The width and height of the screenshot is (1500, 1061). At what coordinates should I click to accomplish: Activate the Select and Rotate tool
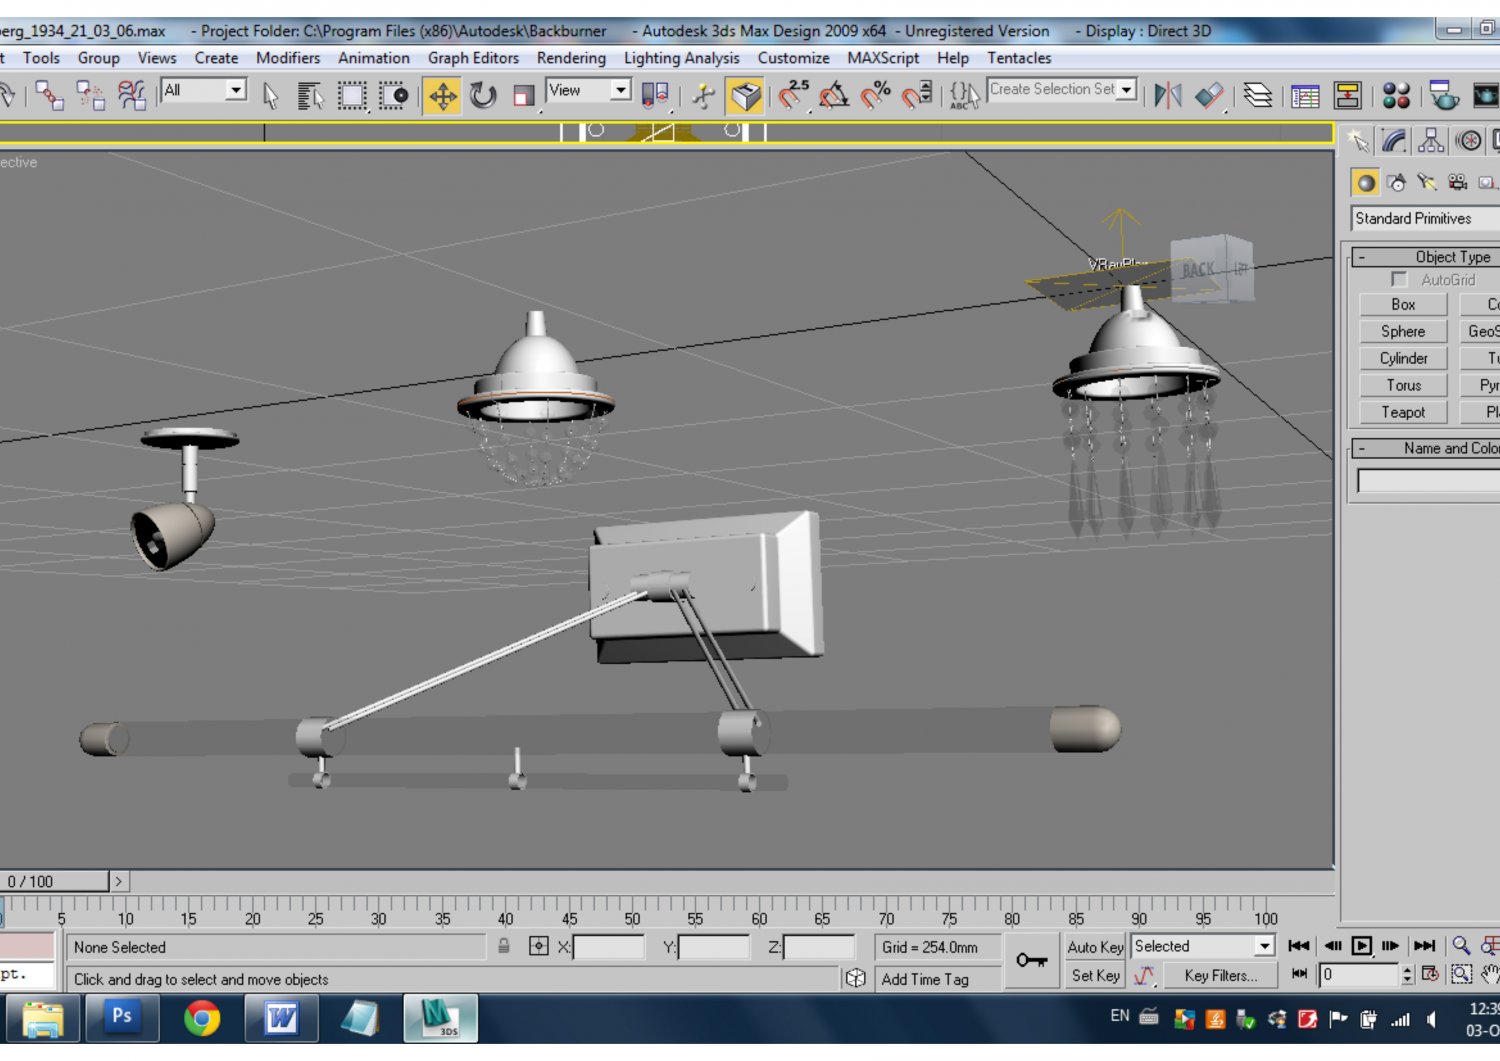pyautogui.click(x=485, y=96)
